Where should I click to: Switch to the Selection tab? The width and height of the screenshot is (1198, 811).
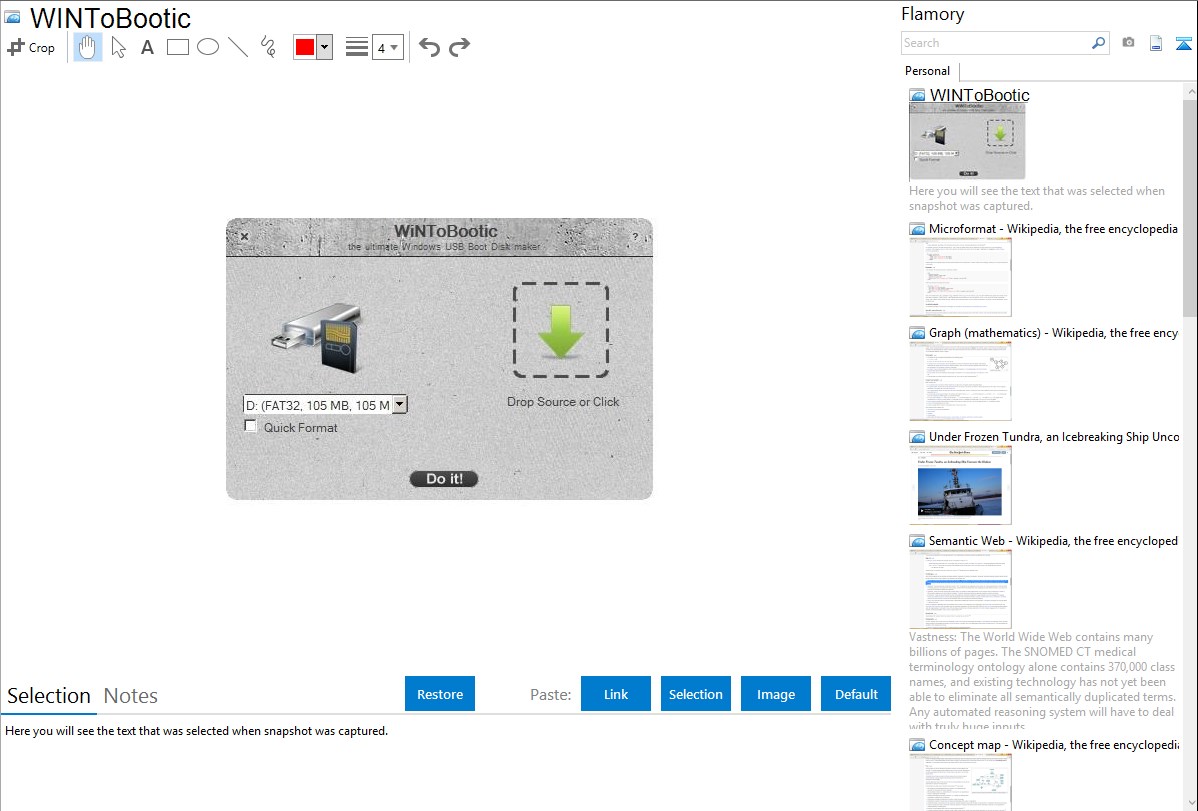click(x=49, y=696)
